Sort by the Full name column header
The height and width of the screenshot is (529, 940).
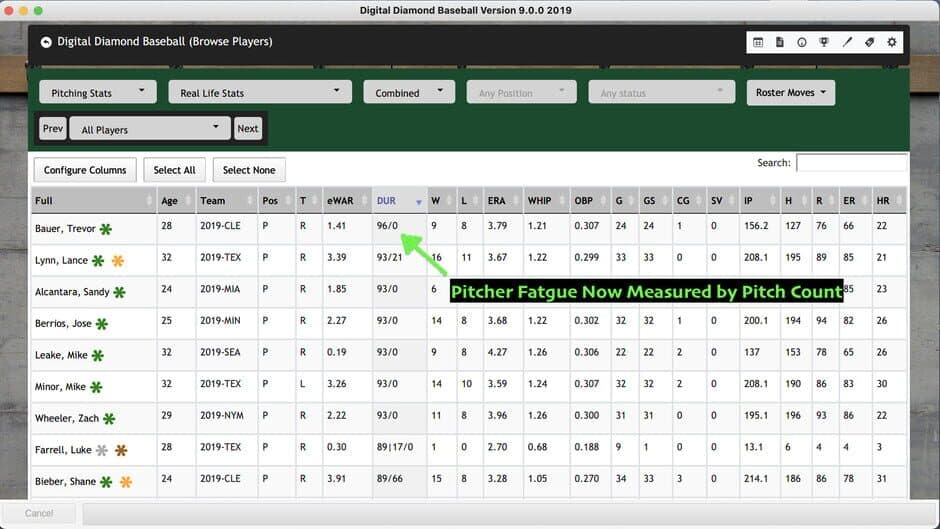(94, 200)
